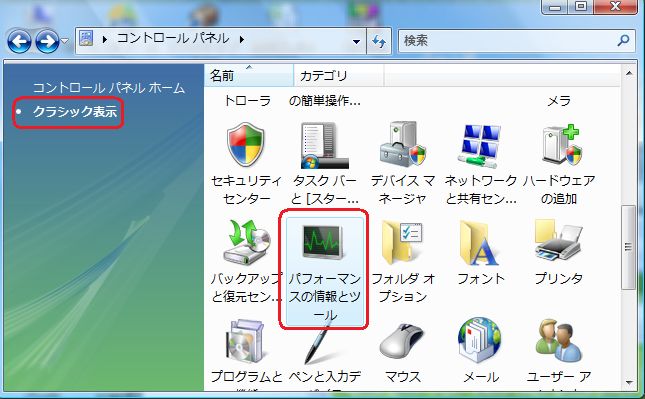
Task: Open the フォント folder icon
Action: (479, 243)
